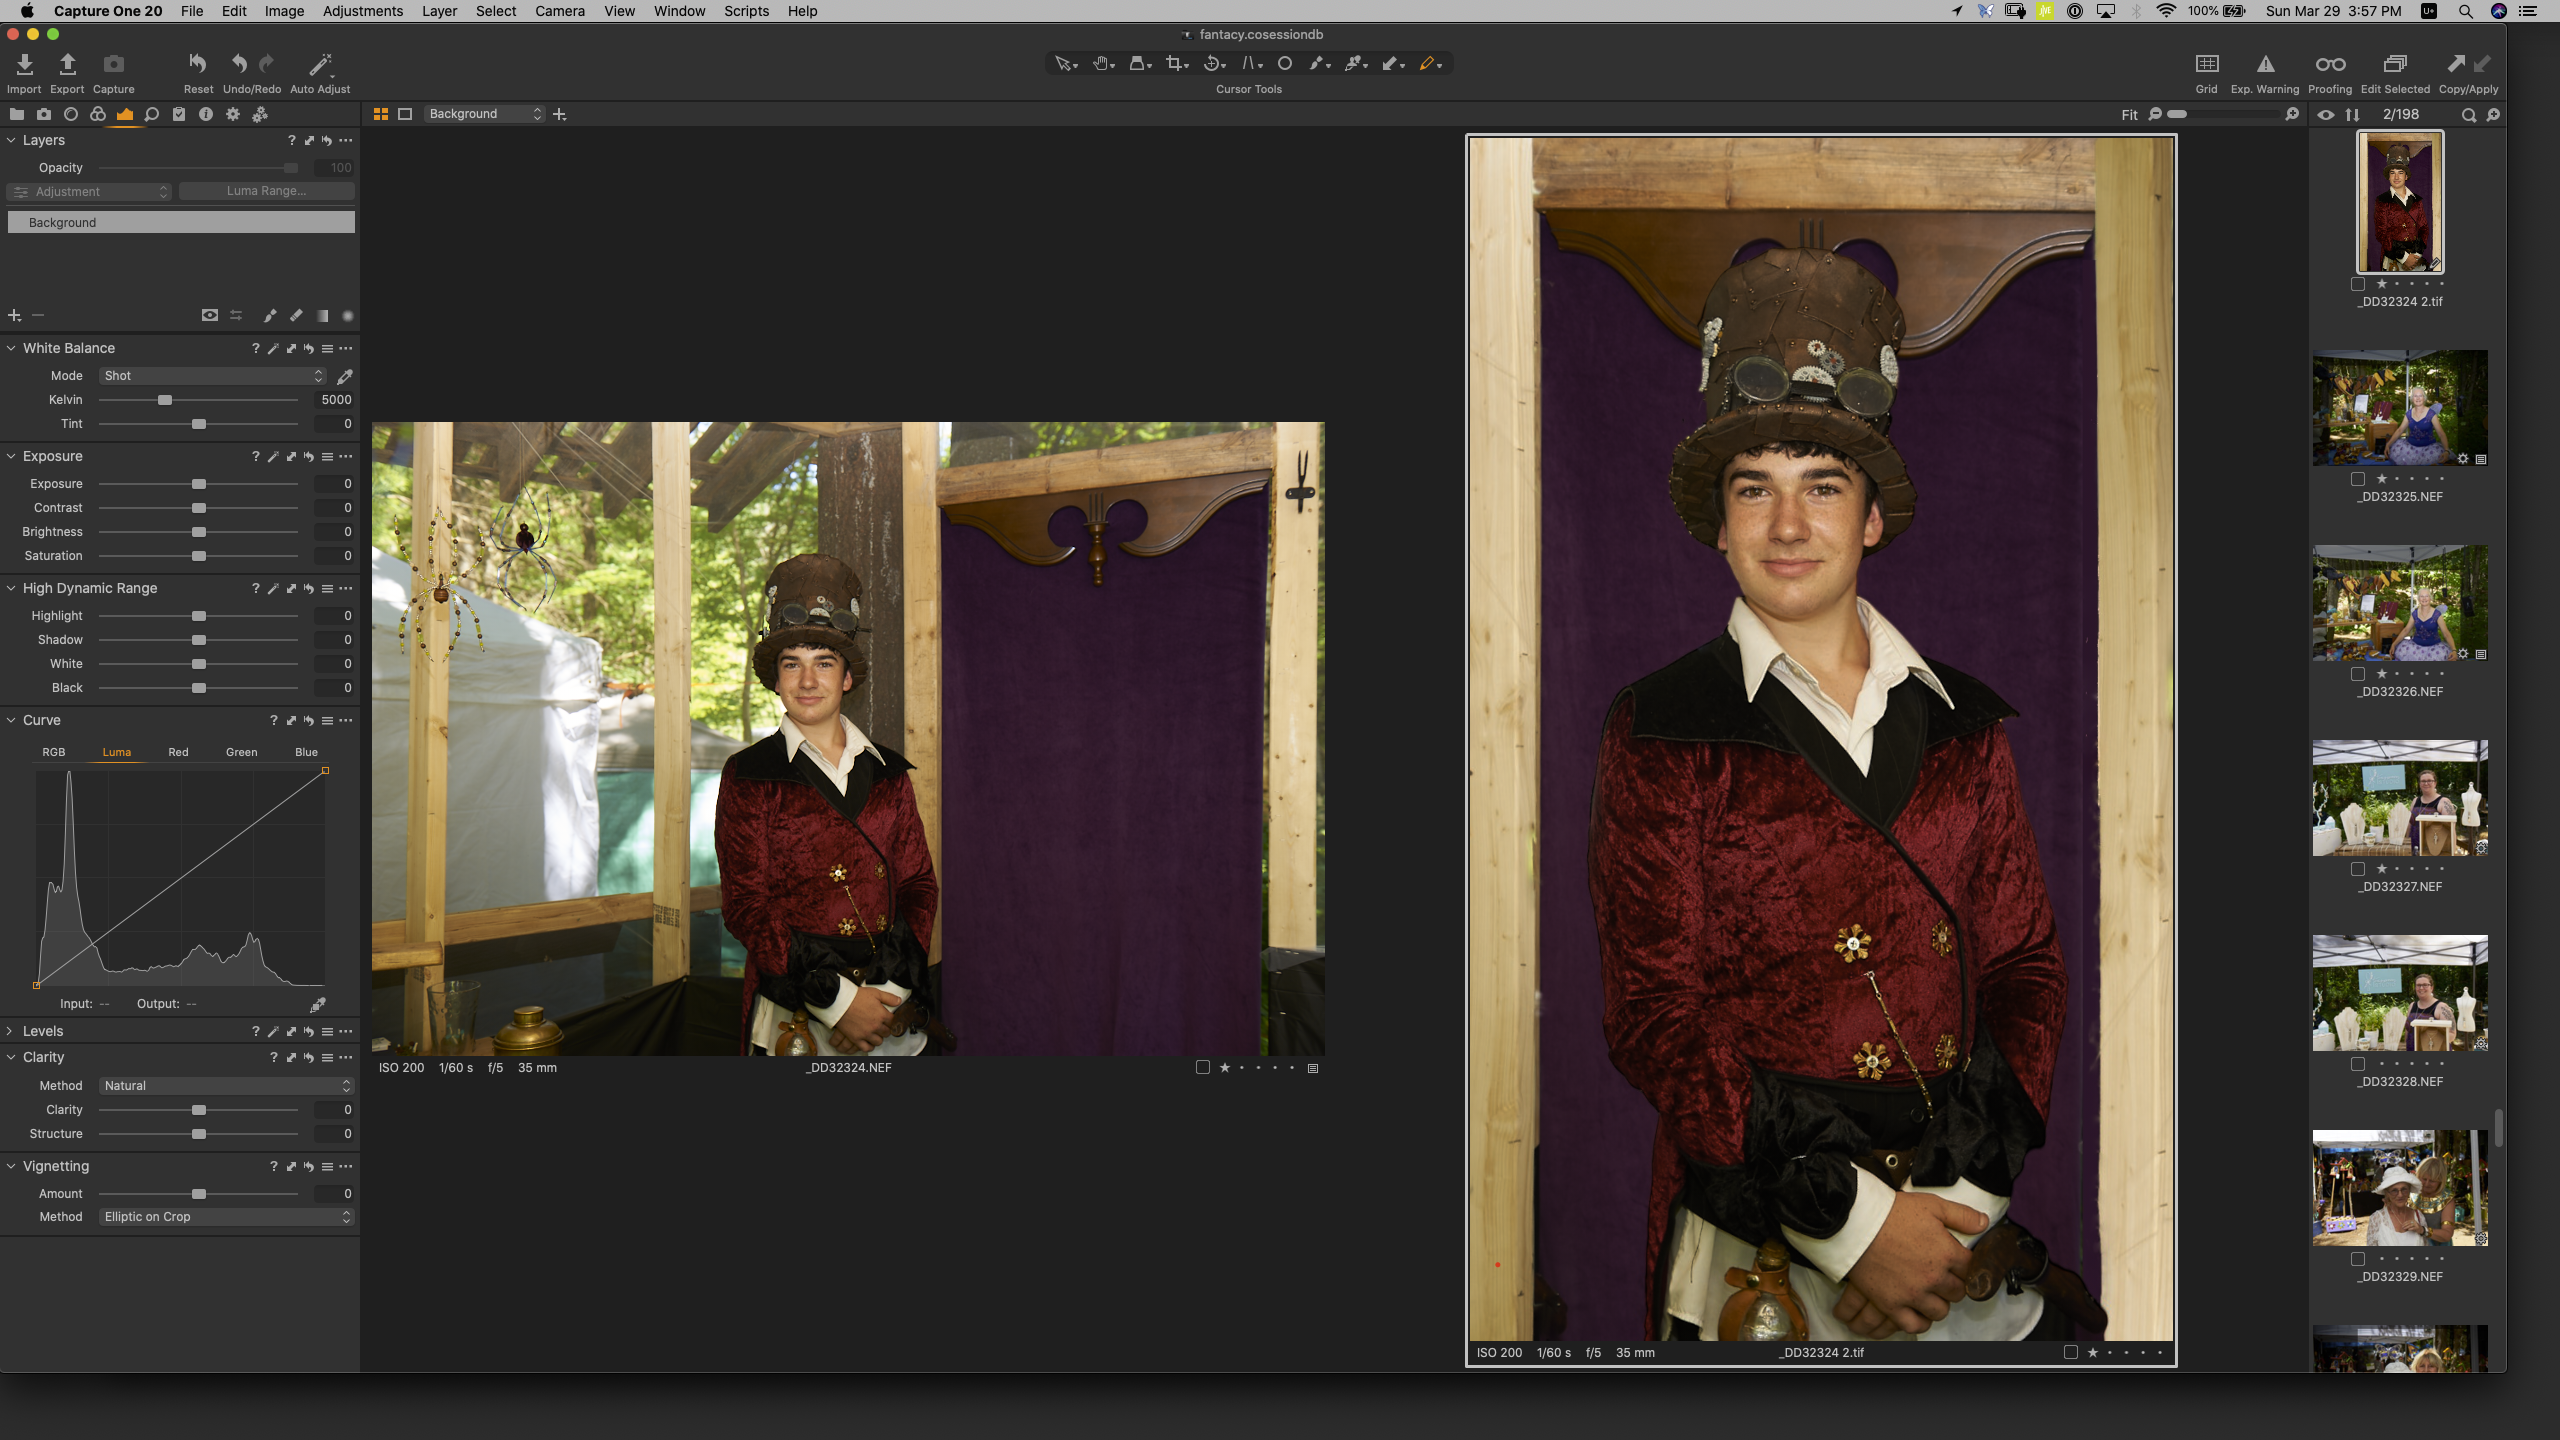Pick white balance with eyedropper icon
2560x1440 pixels.
345,377
